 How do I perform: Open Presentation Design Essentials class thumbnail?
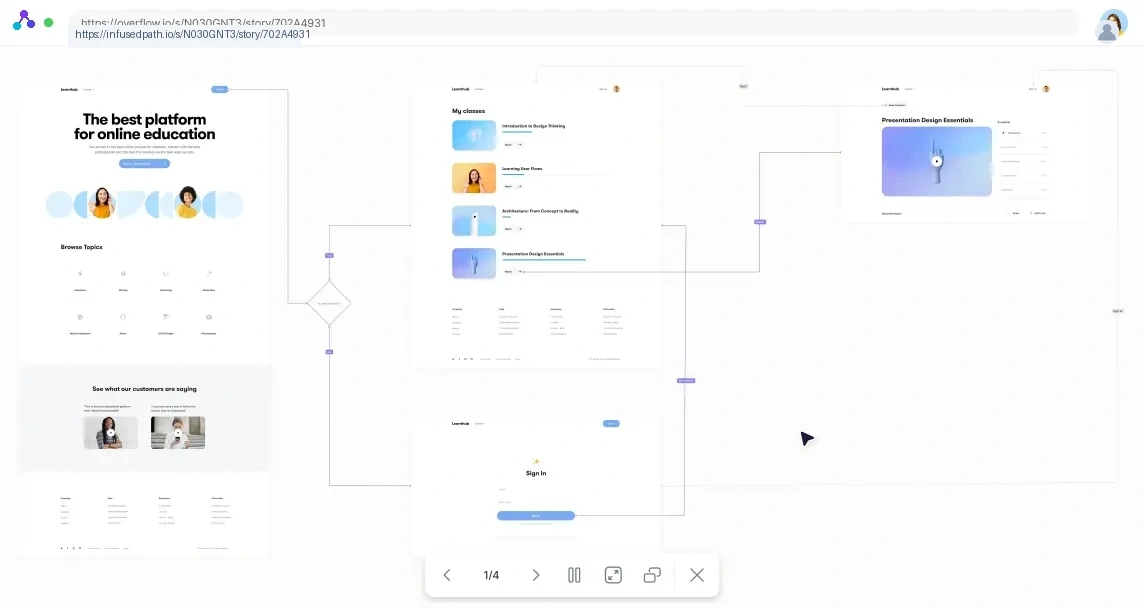coord(474,263)
